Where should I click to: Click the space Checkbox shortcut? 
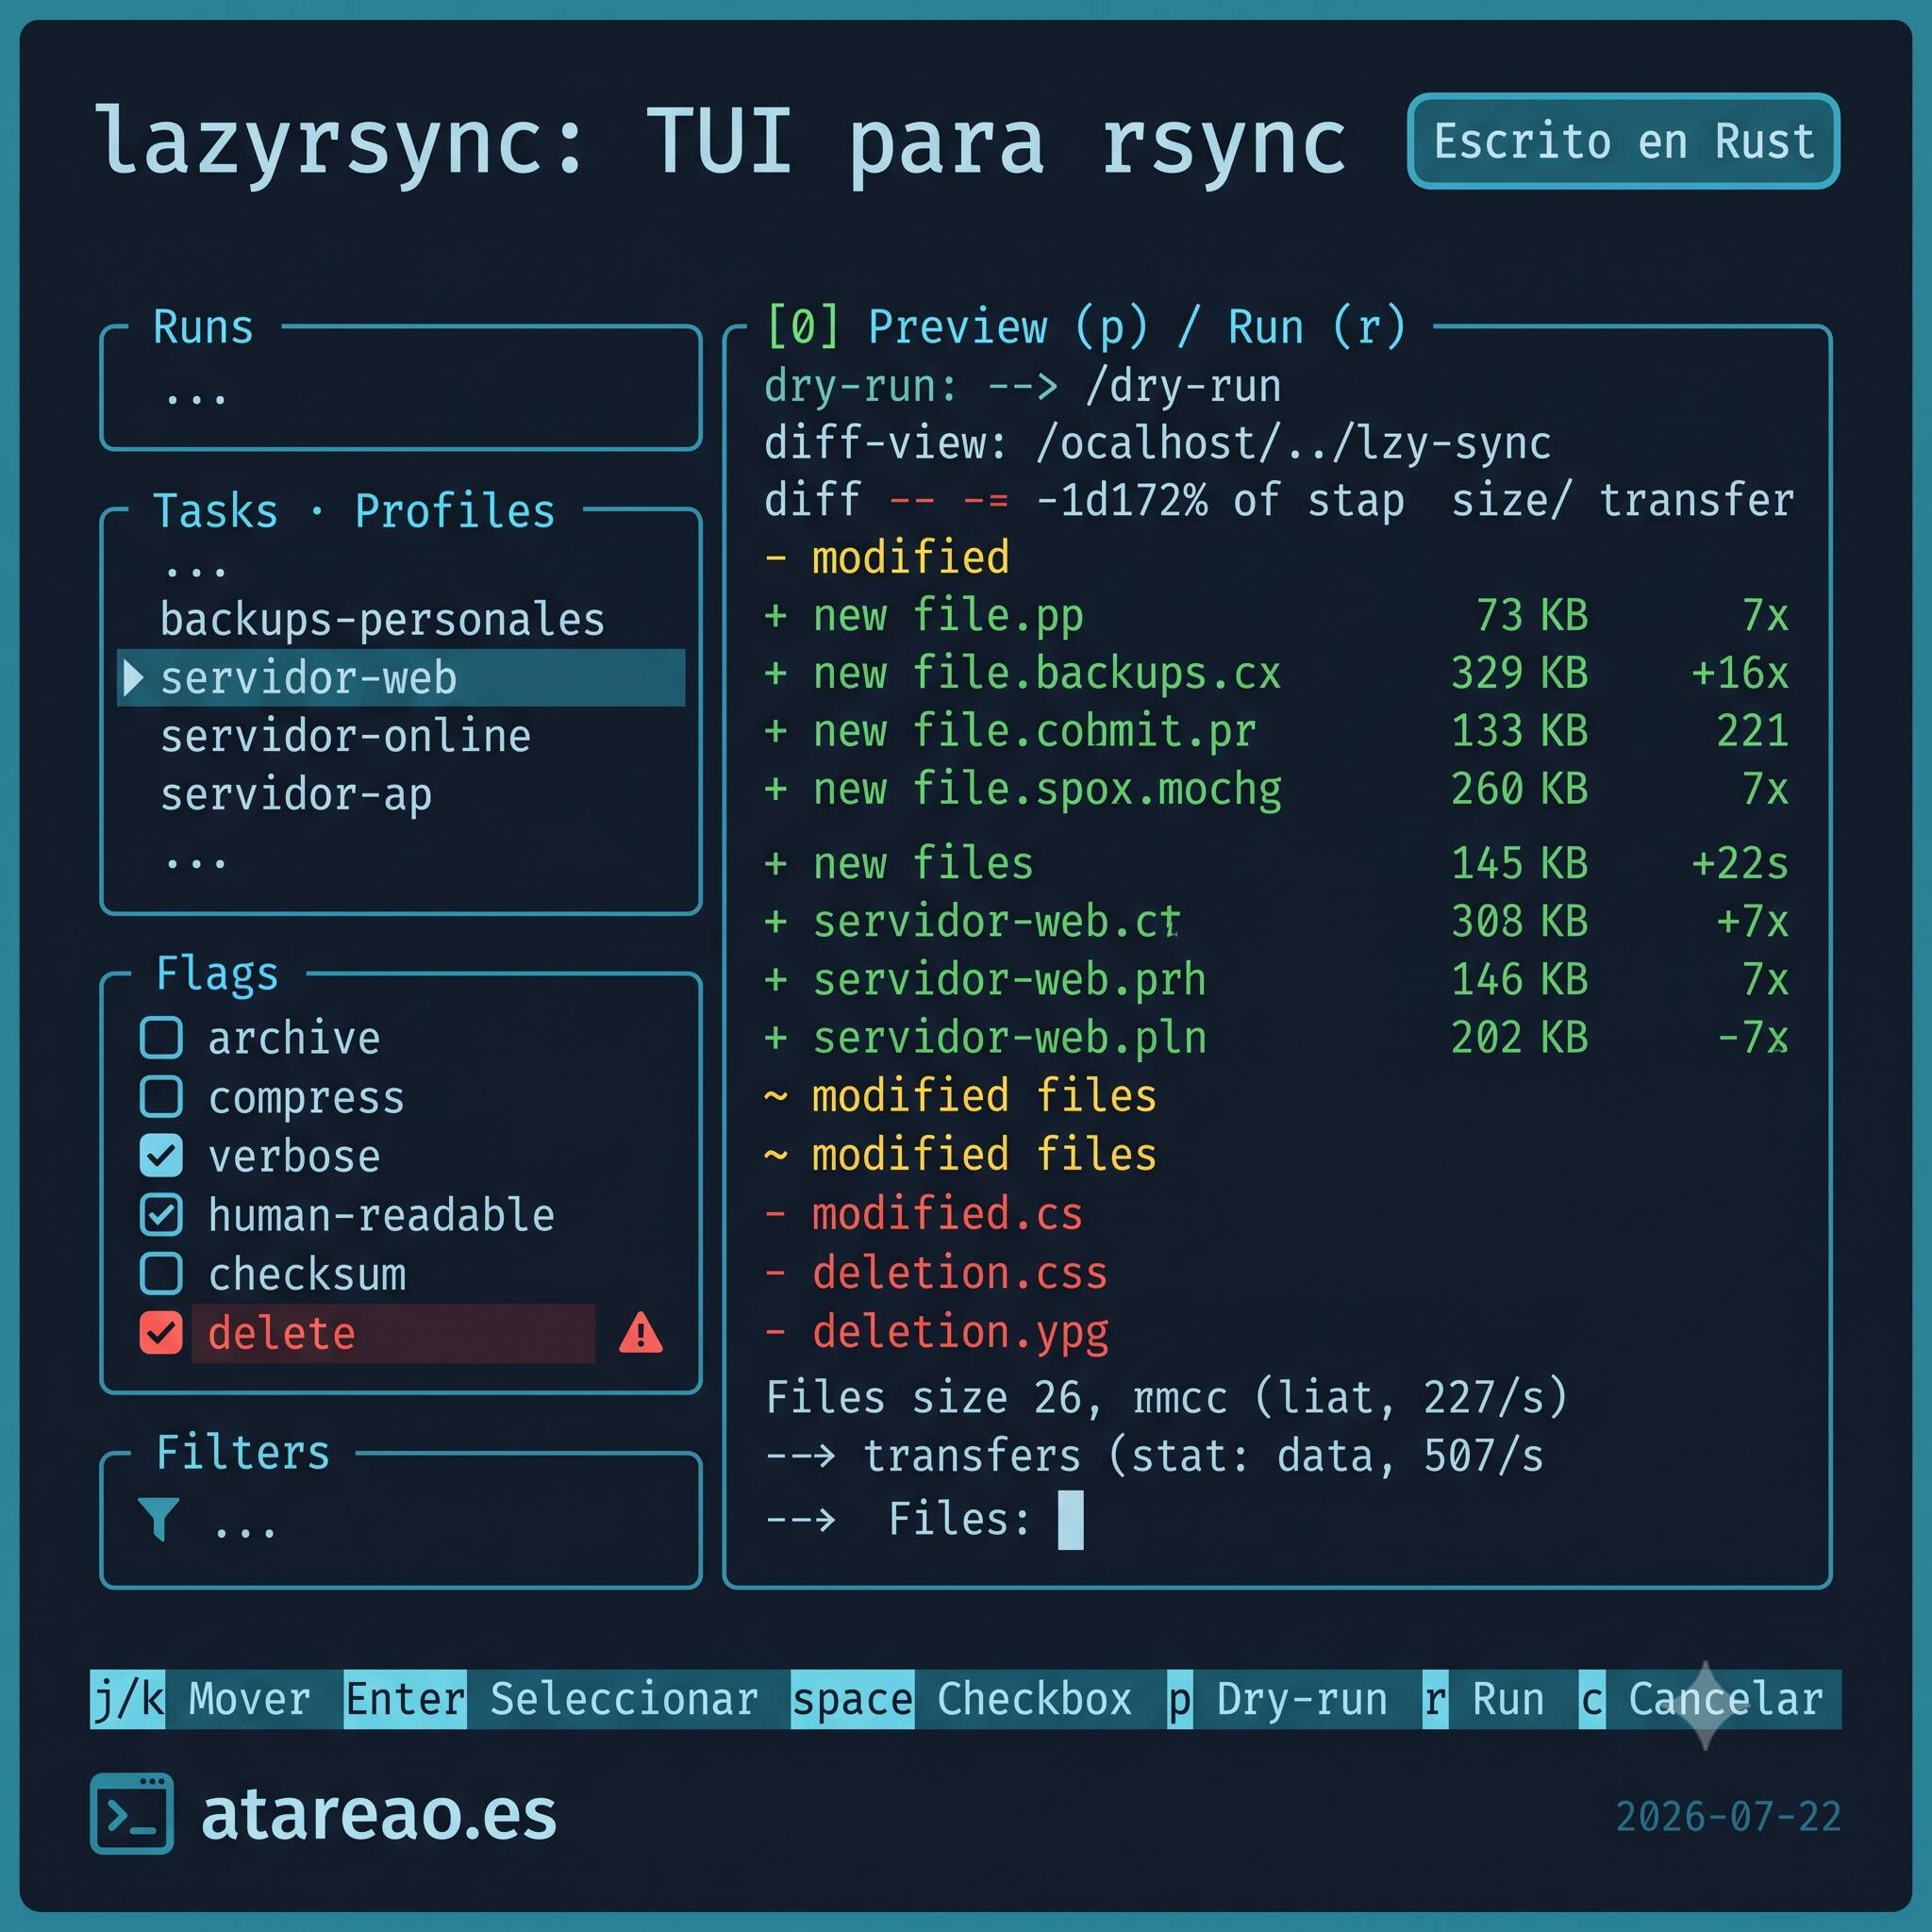tap(962, 1699)
